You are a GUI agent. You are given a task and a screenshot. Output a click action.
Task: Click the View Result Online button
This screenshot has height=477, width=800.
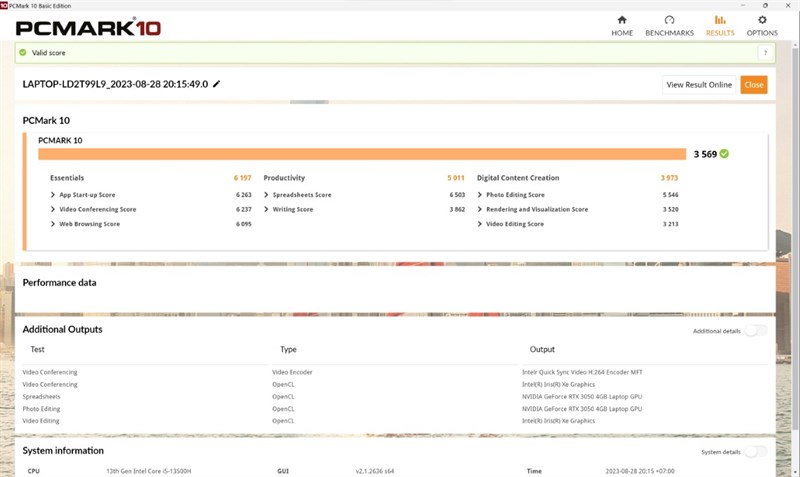click(x=699, y=85)
